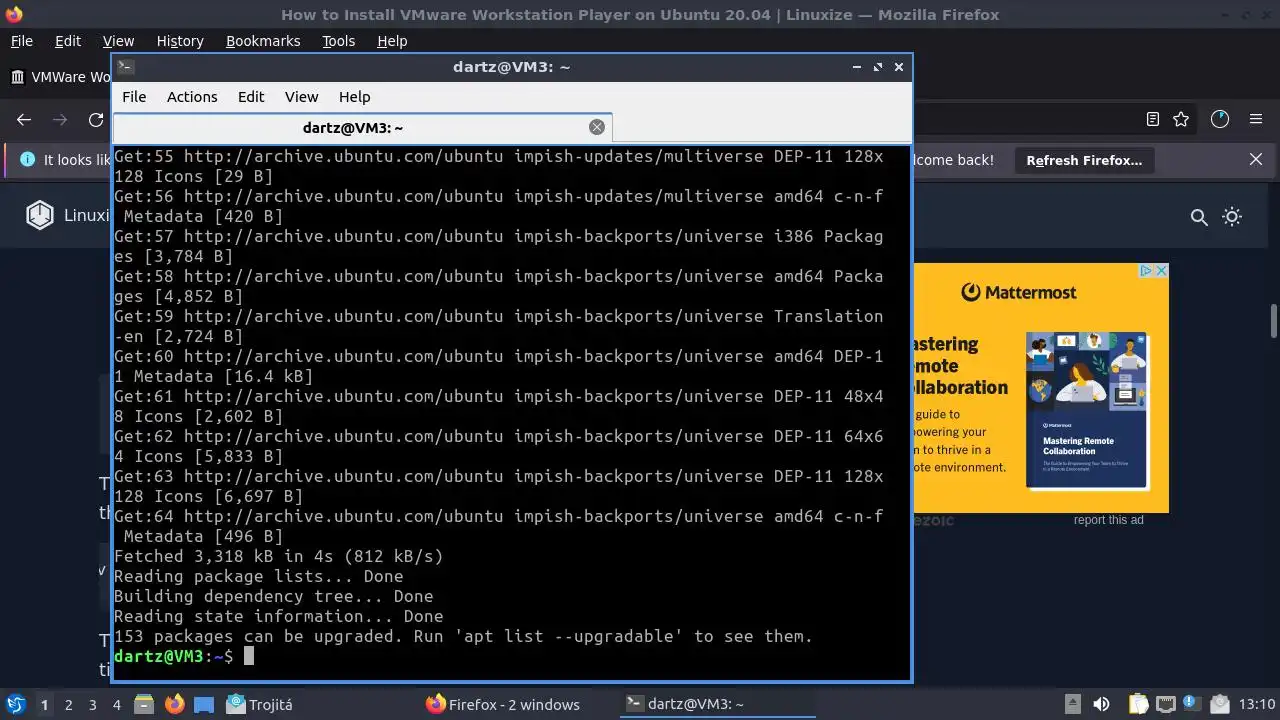This screenshot has height=720, width=1280.
Task: Open Firefox Edit menu
Action: (x=68, y=41)
